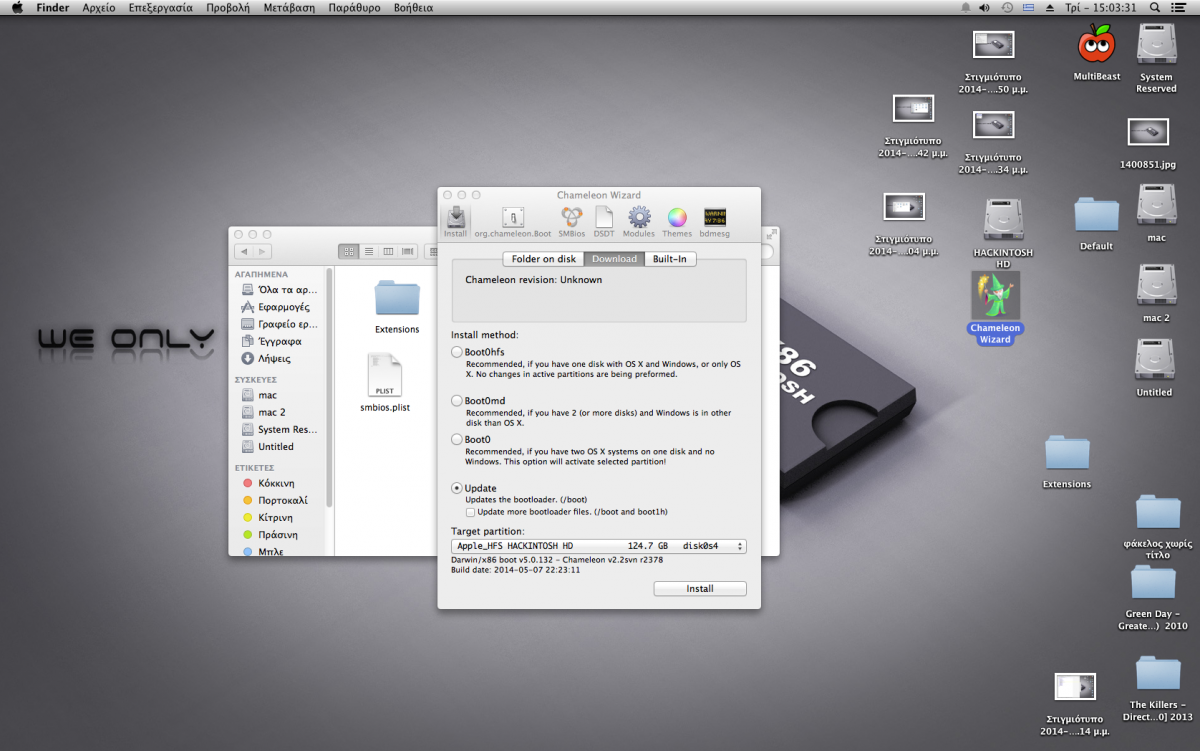Open the Αρχείο menu

point(99,7)
